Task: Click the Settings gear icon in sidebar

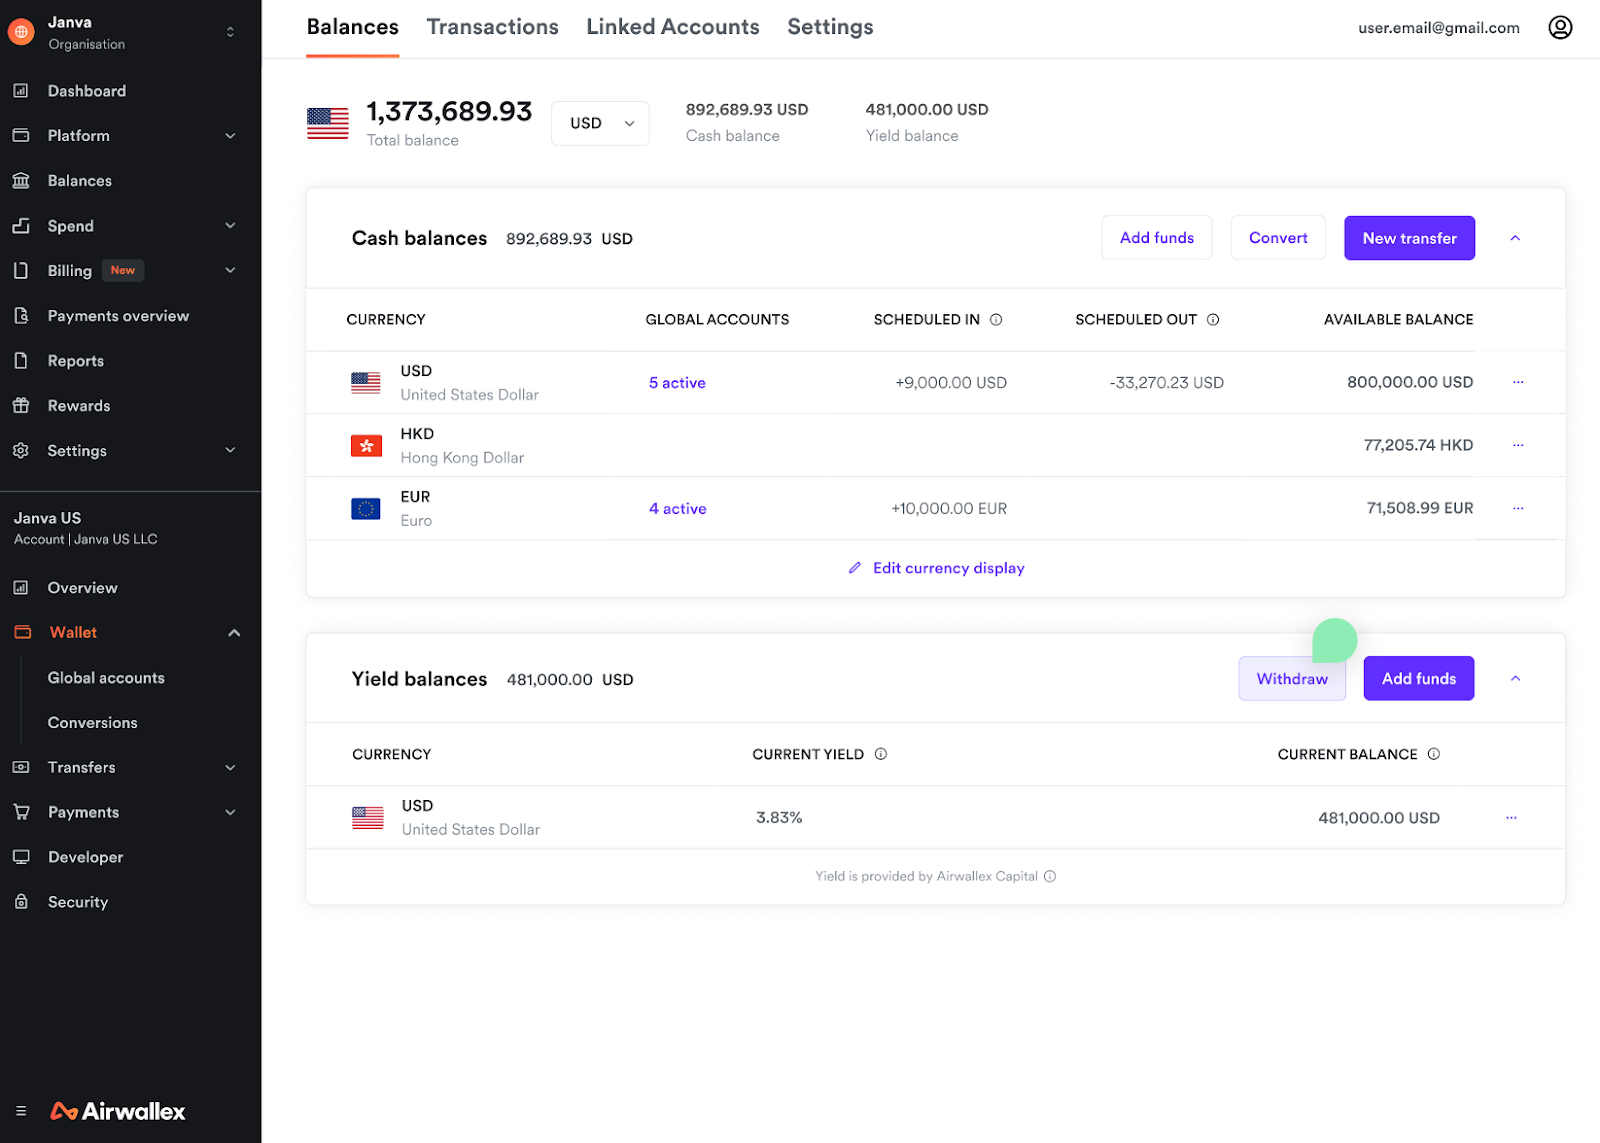Action: [x=21, y=451]
